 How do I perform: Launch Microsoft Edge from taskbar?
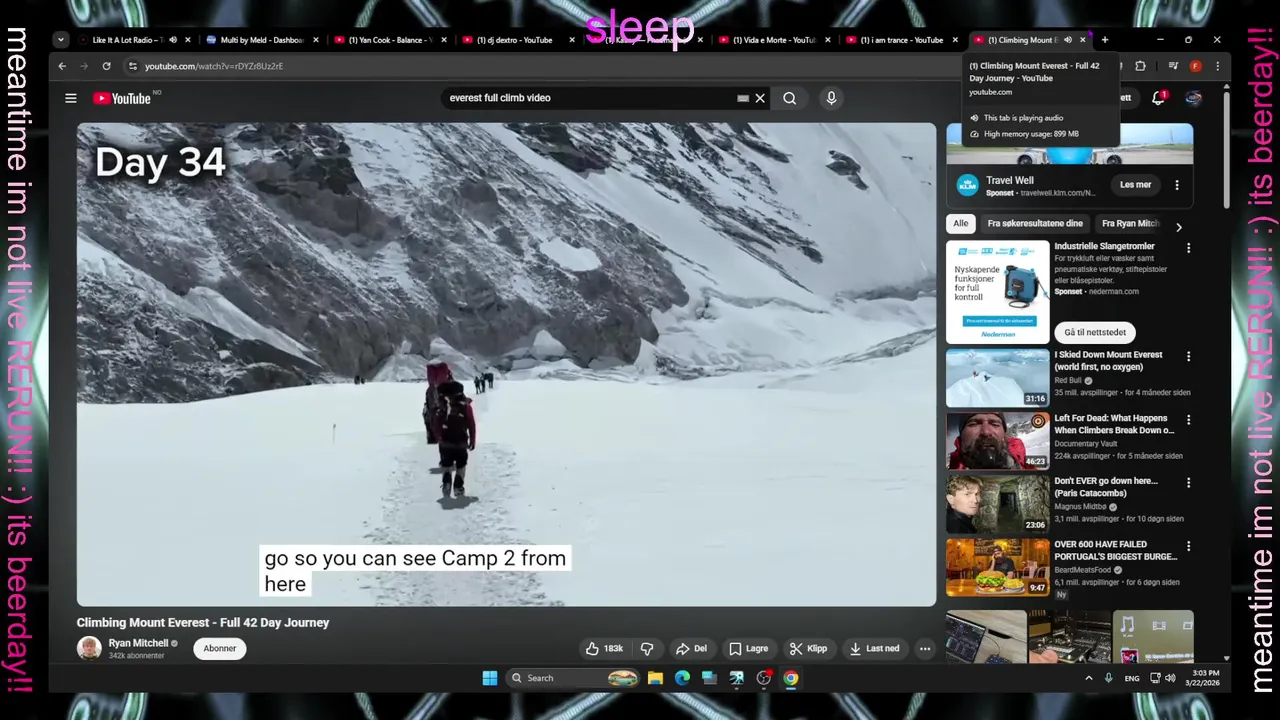pyautogui.click(x=682, y=678)
